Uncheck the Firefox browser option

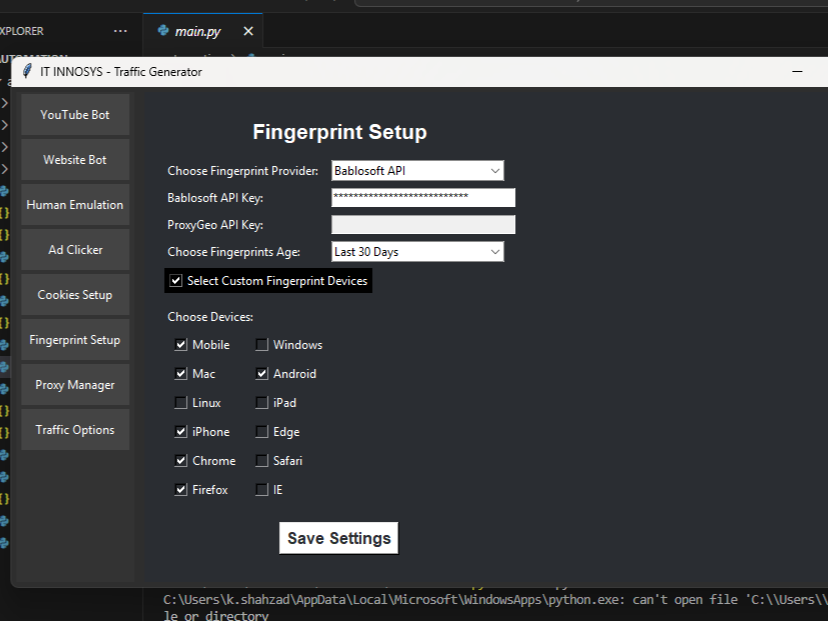[x=181, y=490]
